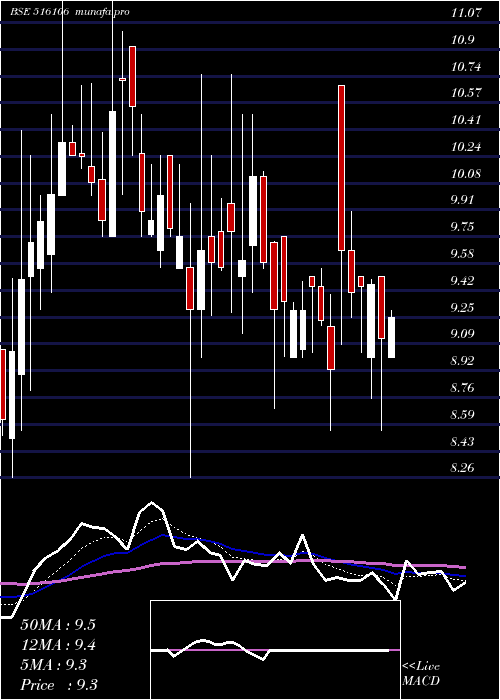Click the 9.75 price axis label
500x700 pixels.
(462, 227)
